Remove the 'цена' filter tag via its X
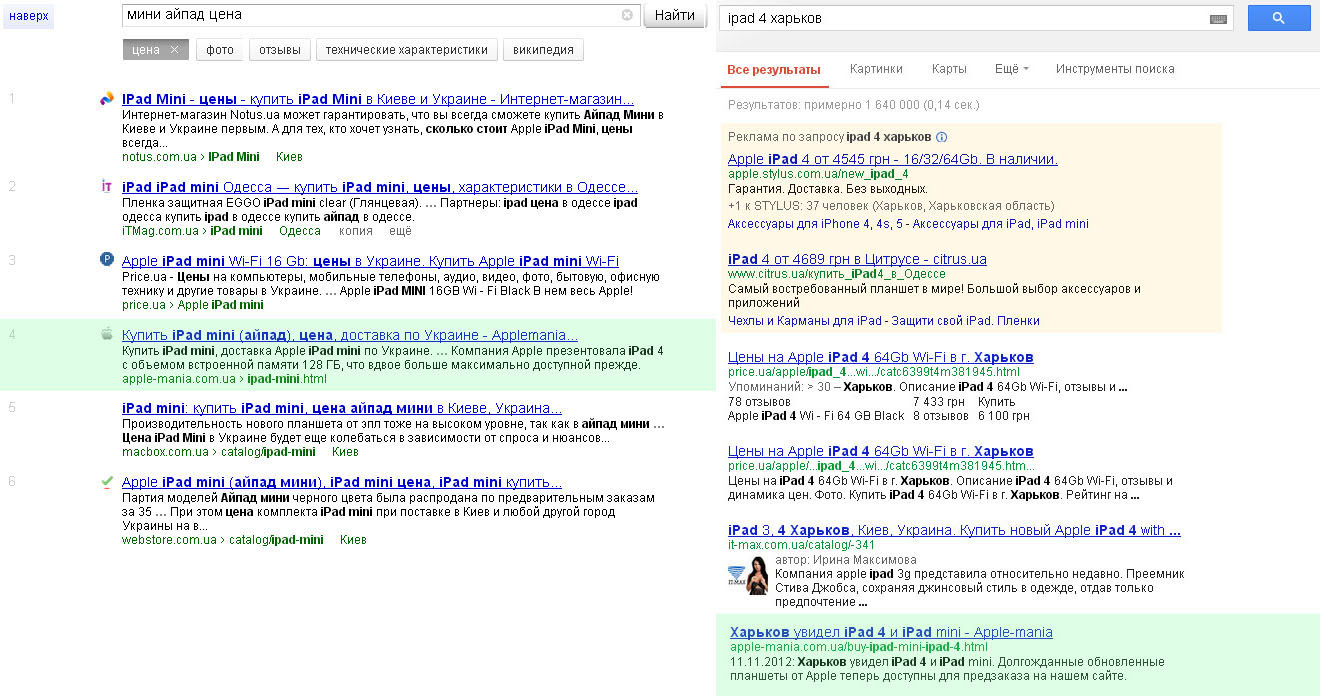The image size is (1320, 696). (174, 50)
